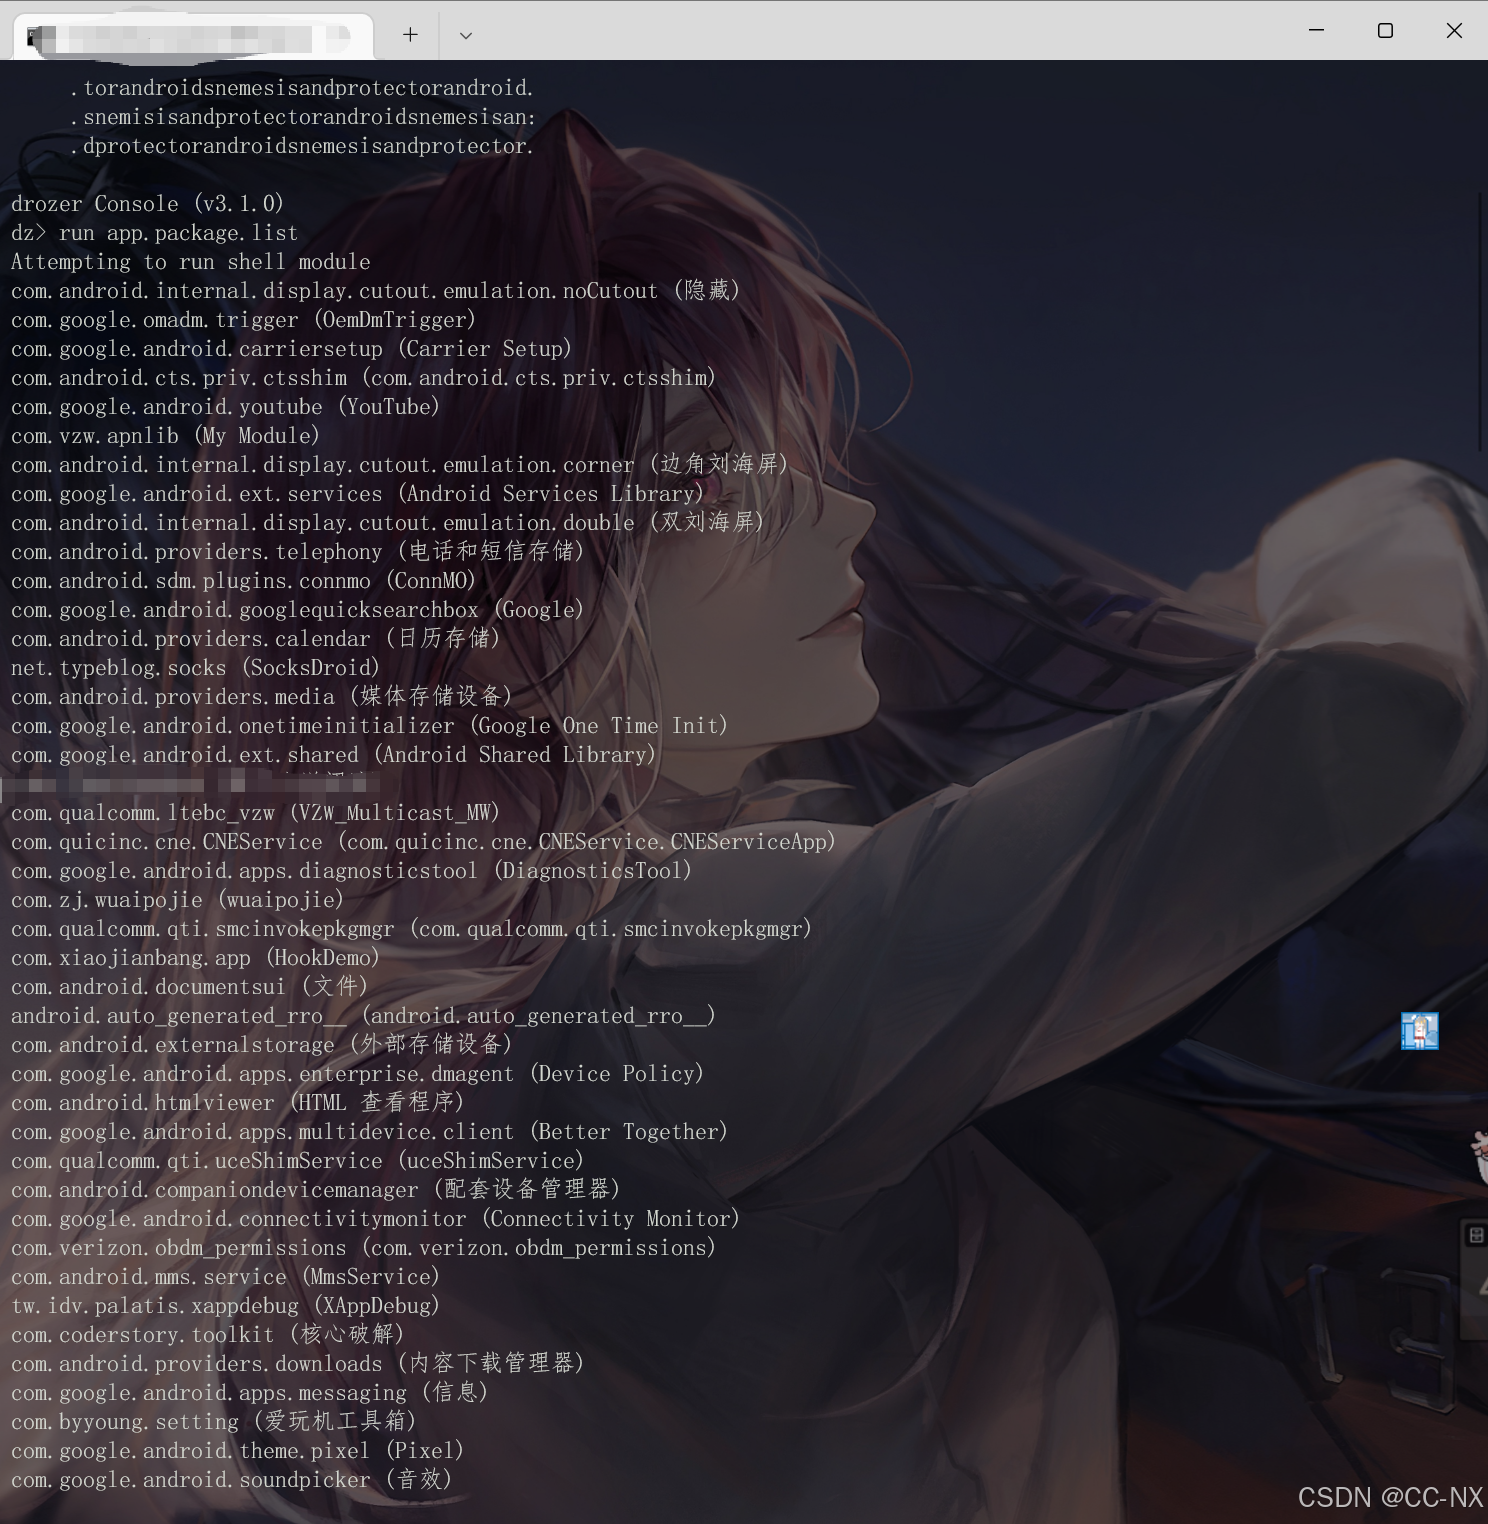Click the cutout.emulation.corner package line

coord(400,465)
